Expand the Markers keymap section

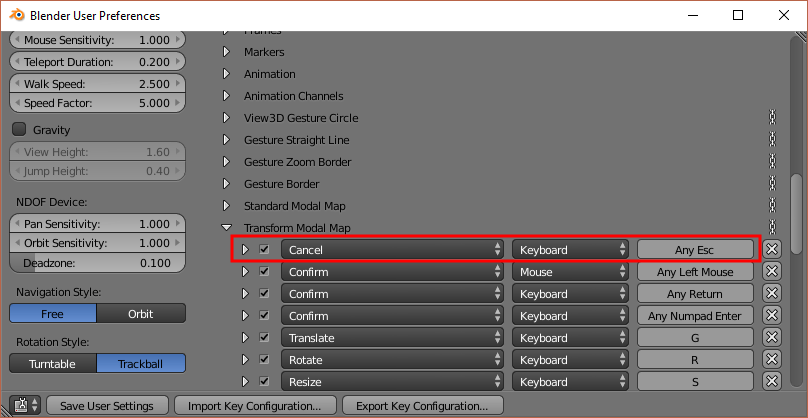point(226,52)
